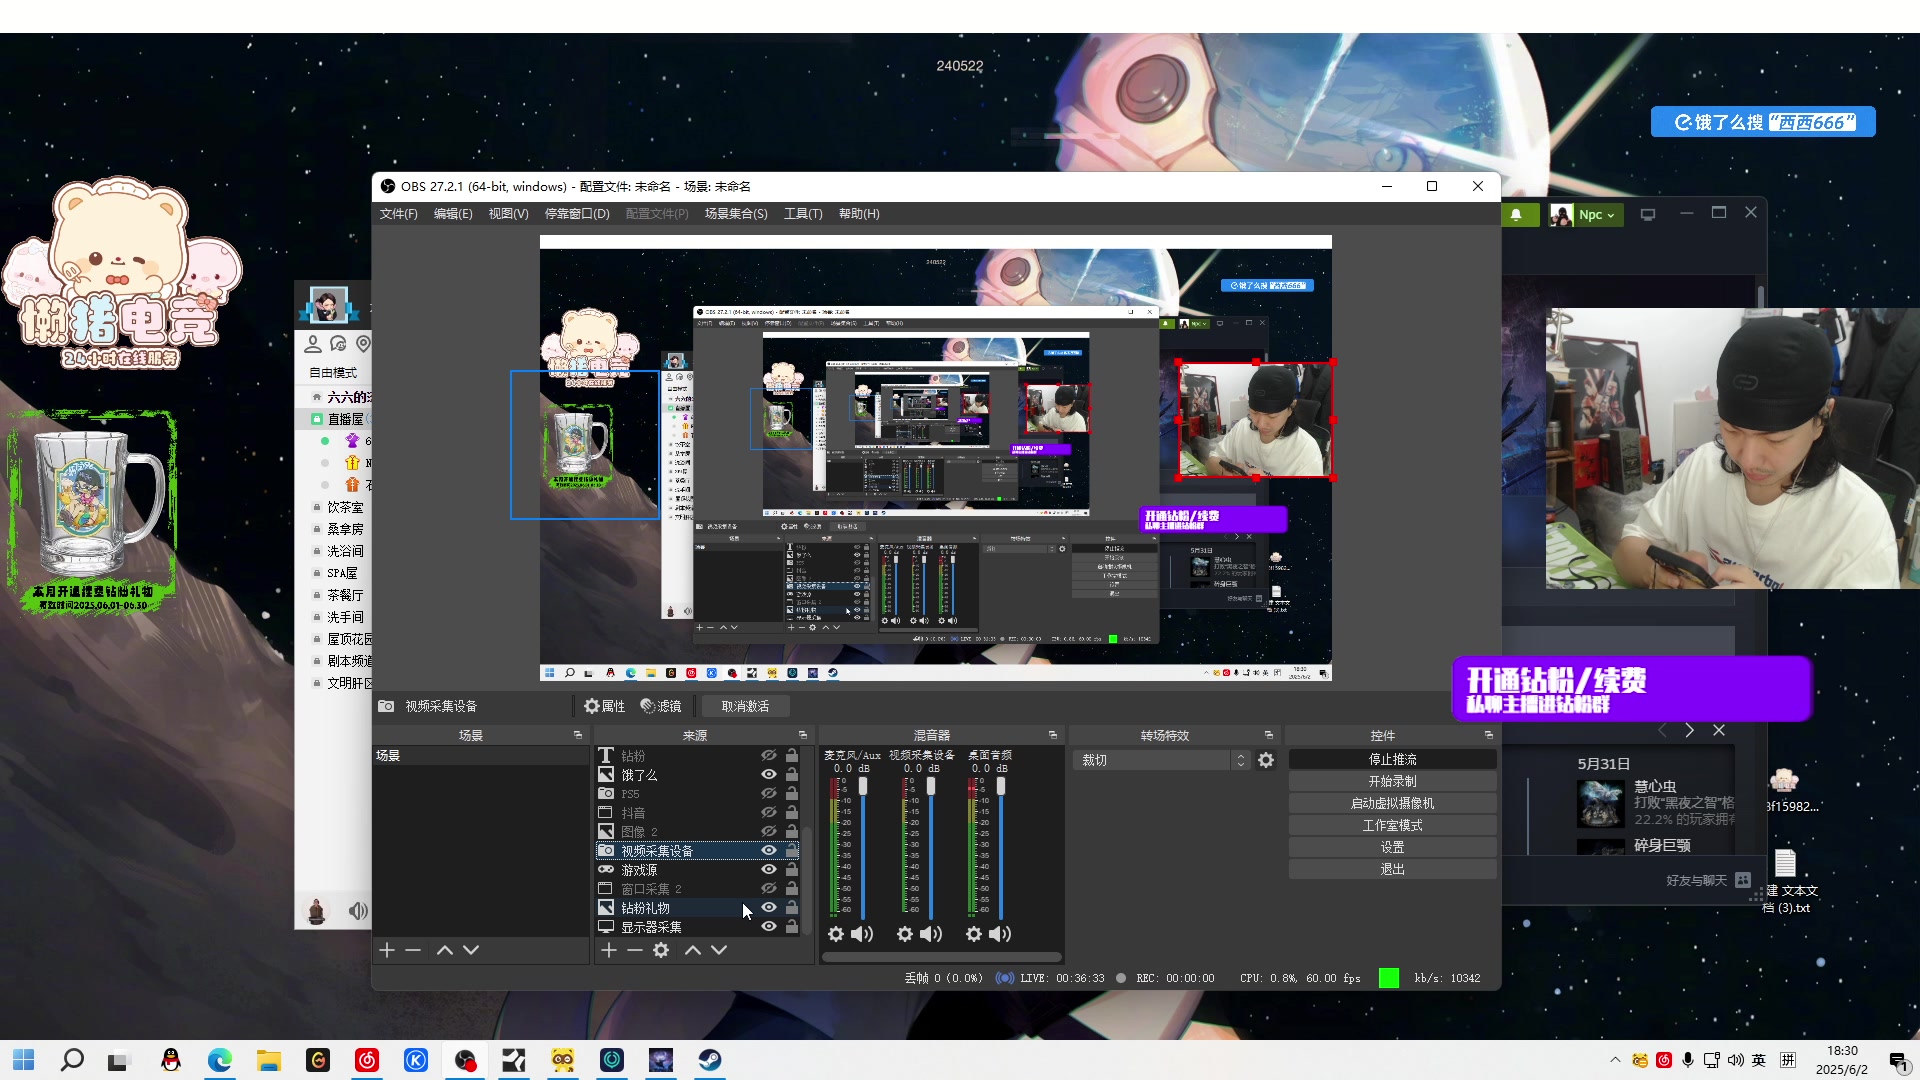Open 工具(T) menu
Image resolution: width=1920 pixels, height=1080 pixels.
point(803,214)
